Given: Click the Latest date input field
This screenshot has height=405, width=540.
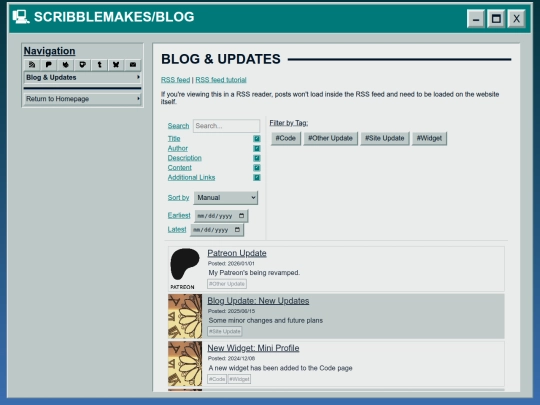Looking at the screenshot, I should pyautogui.click(x=217, y=230).
